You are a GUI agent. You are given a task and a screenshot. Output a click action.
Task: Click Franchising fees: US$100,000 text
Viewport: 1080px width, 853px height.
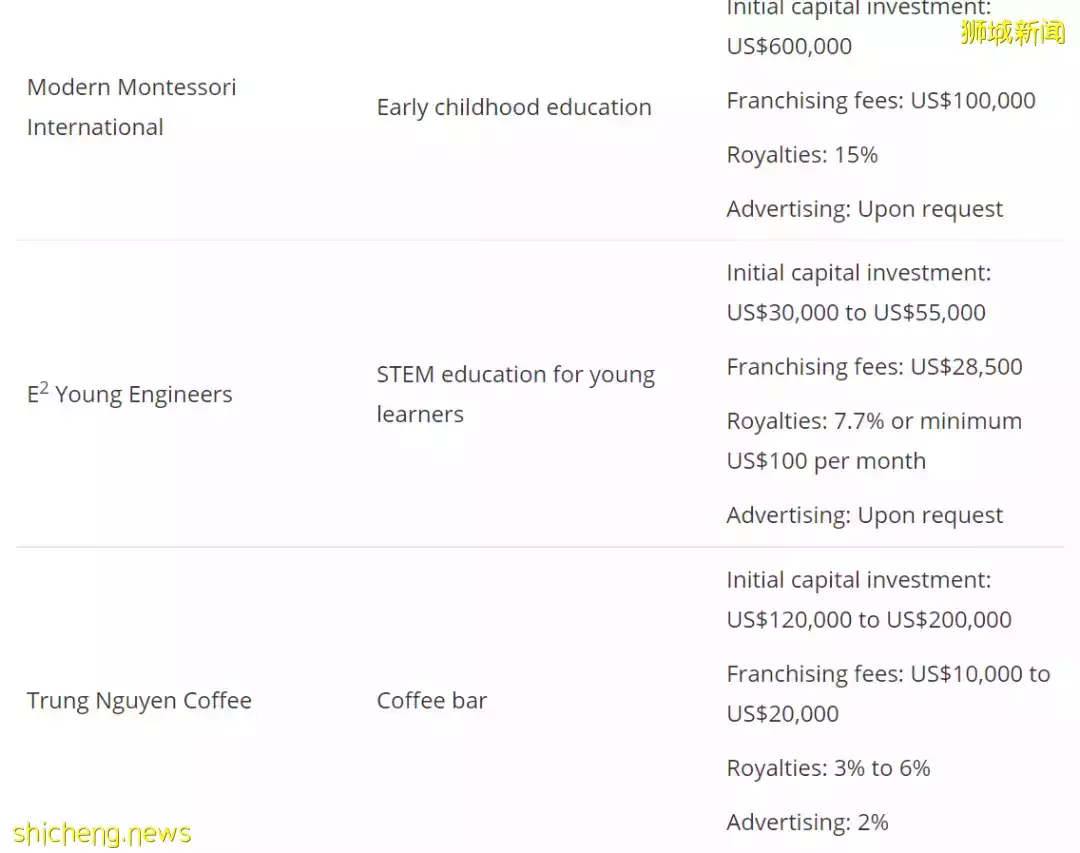tap(881, 101)
